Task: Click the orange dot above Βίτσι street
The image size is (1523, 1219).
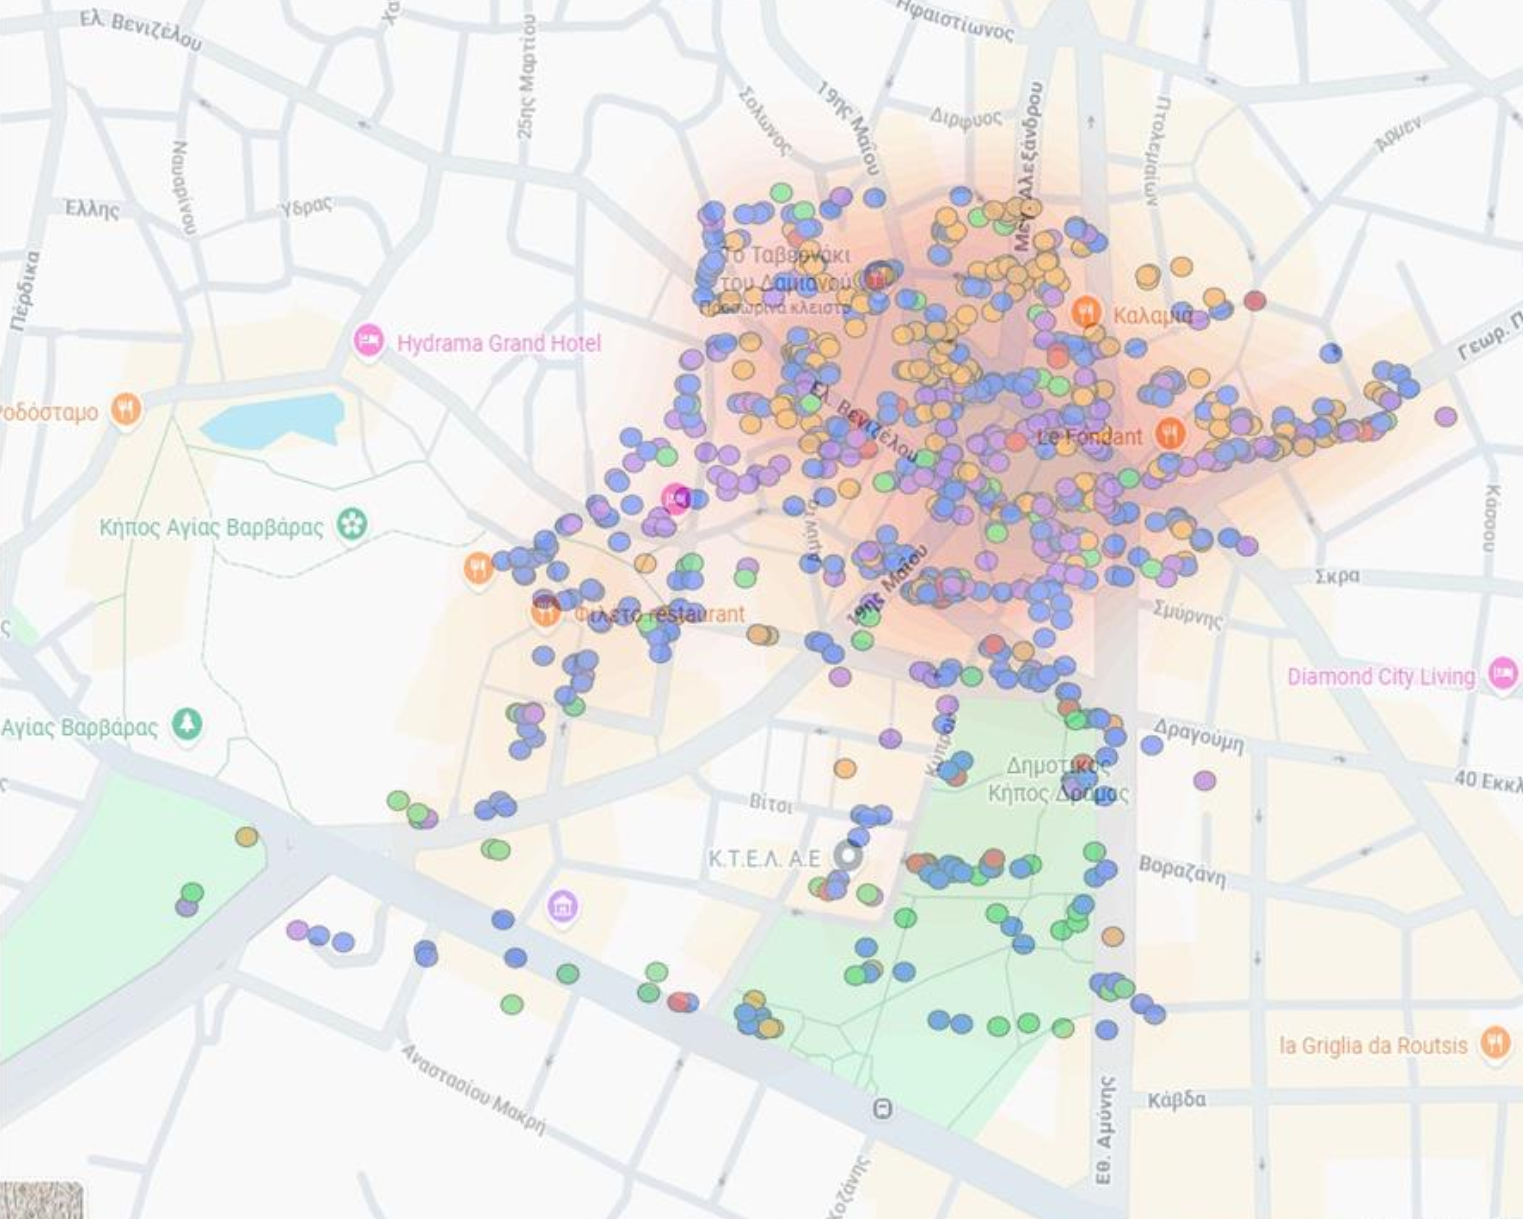Action: coord(845,768)
